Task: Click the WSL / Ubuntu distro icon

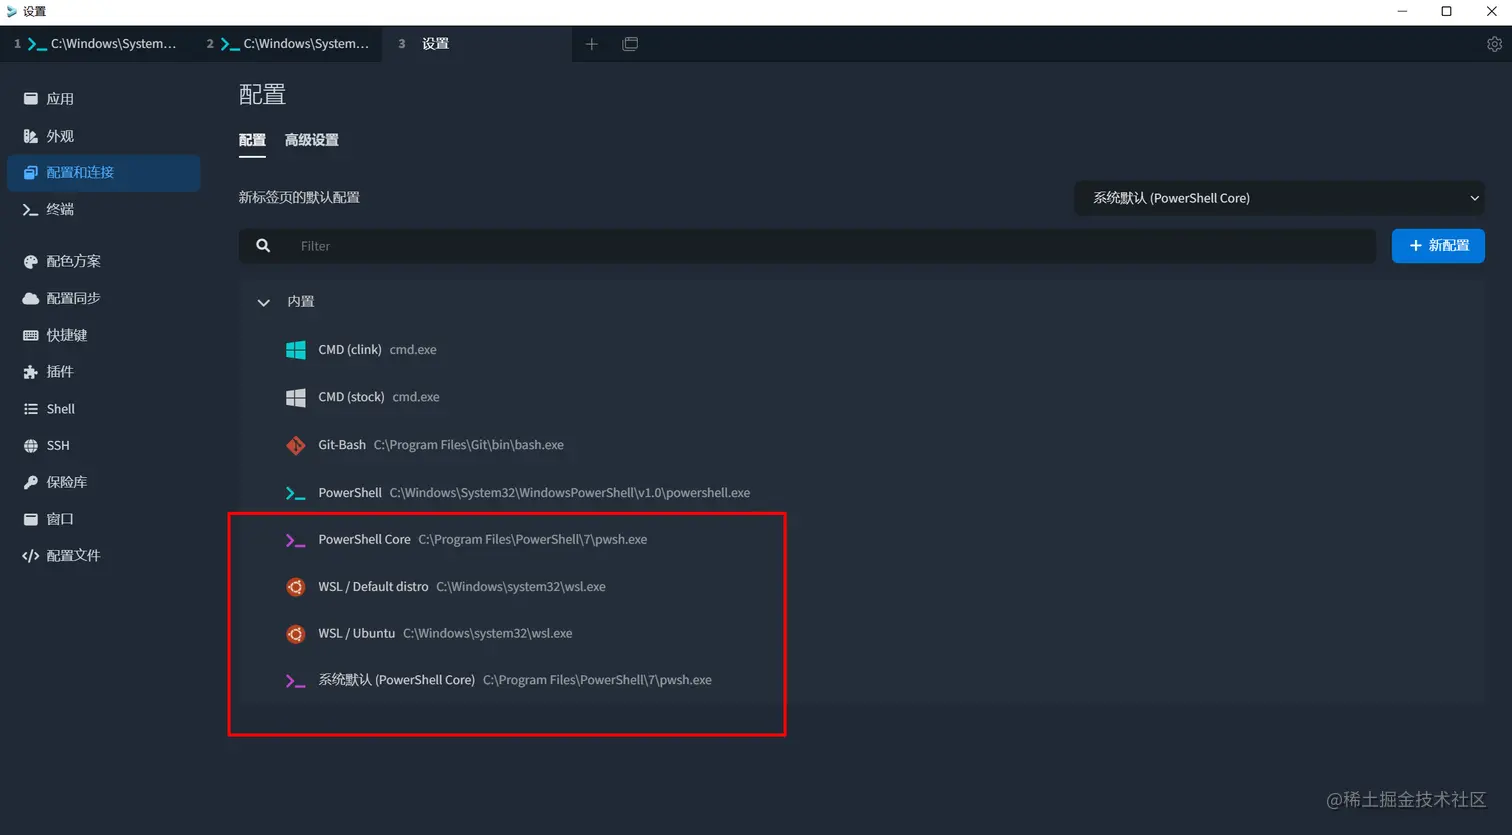Action: (x=296, y=634)
